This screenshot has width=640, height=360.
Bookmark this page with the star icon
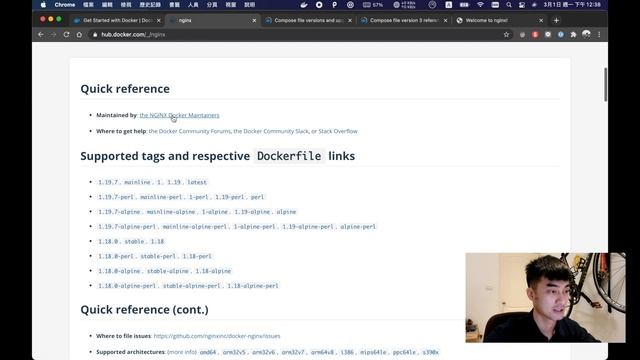[507, 35]
